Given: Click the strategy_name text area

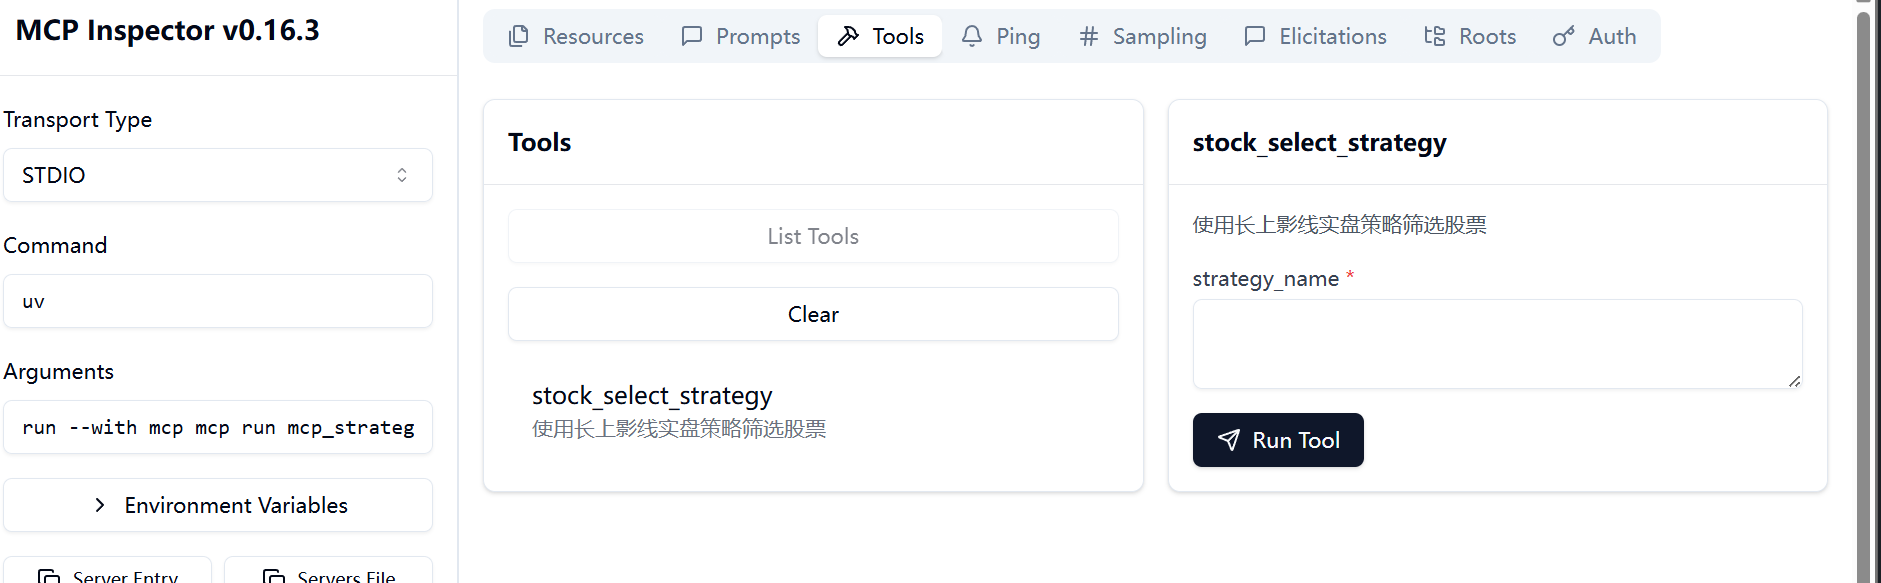Looking at the screenshot, I should click(1496, 343).
